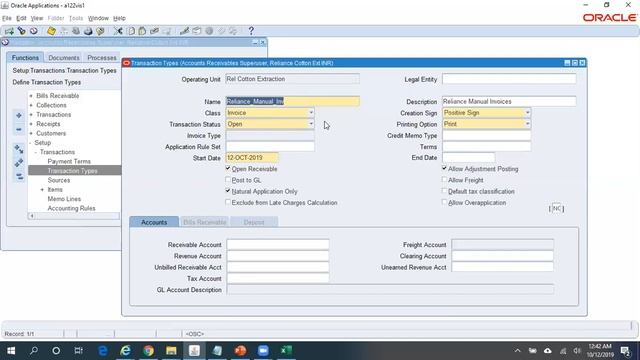Click the Find flashlight toolbar icon

point(21,31)
